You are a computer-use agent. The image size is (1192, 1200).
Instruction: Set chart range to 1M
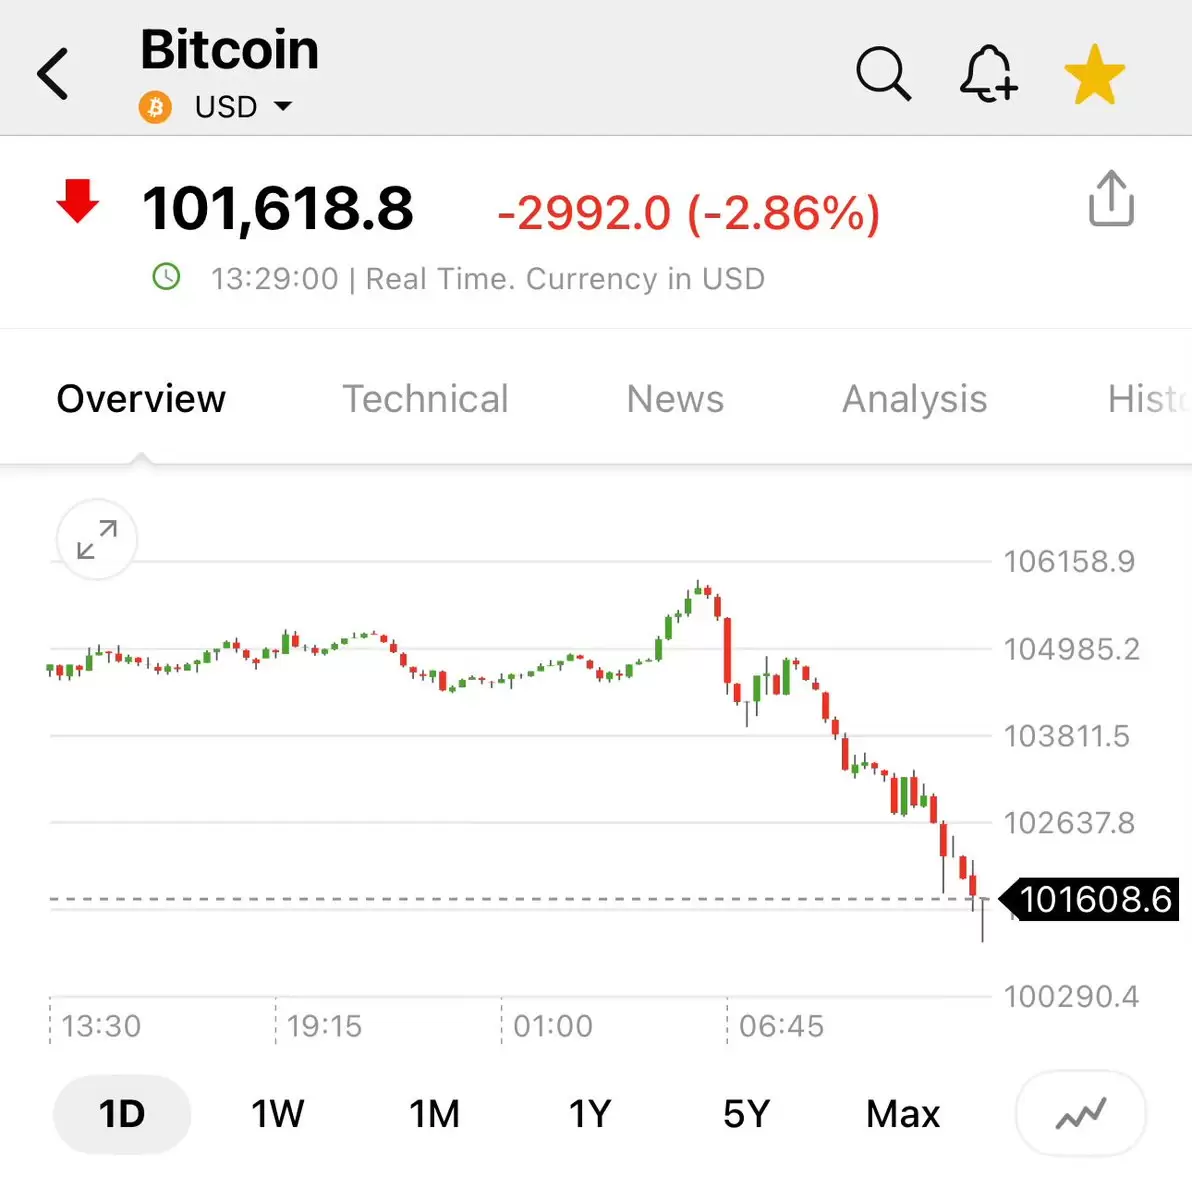434,1114
